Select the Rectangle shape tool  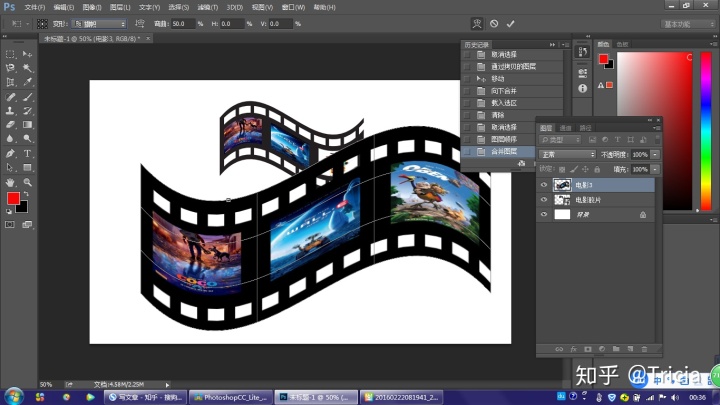tap(28, 168)
